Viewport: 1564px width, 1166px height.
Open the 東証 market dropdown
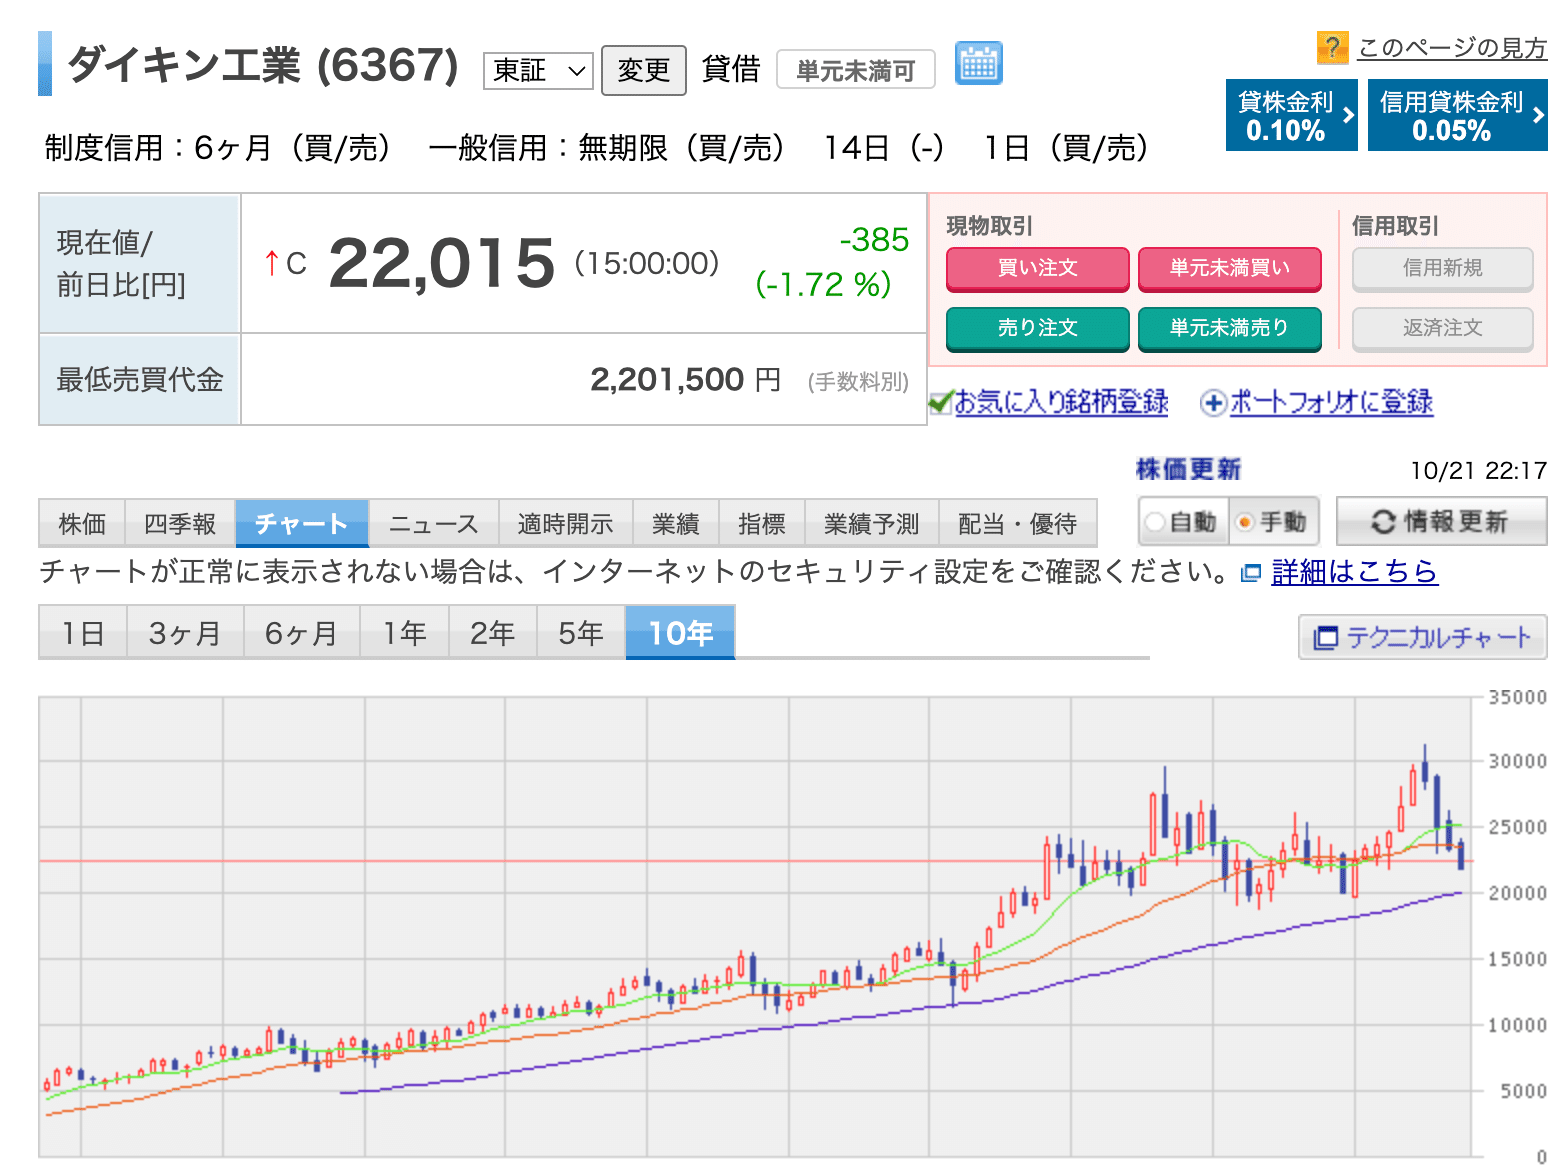(538, 71)
